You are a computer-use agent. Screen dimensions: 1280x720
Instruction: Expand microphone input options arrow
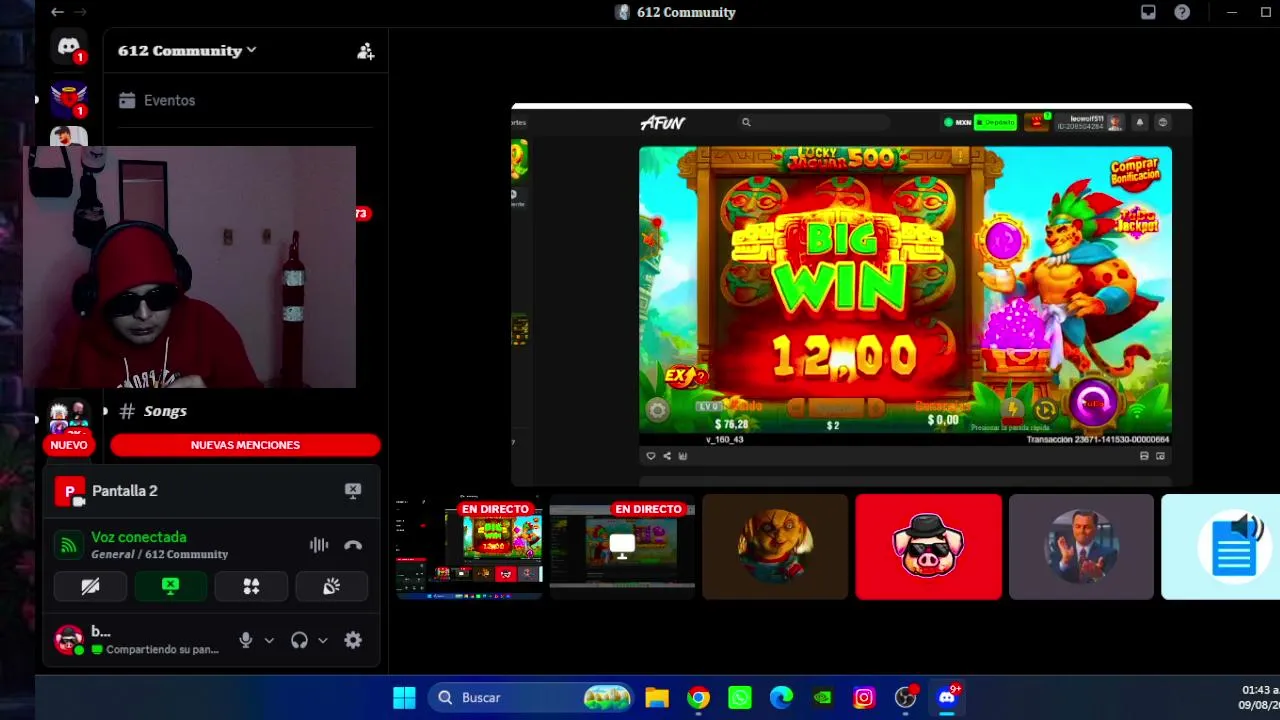269,640
